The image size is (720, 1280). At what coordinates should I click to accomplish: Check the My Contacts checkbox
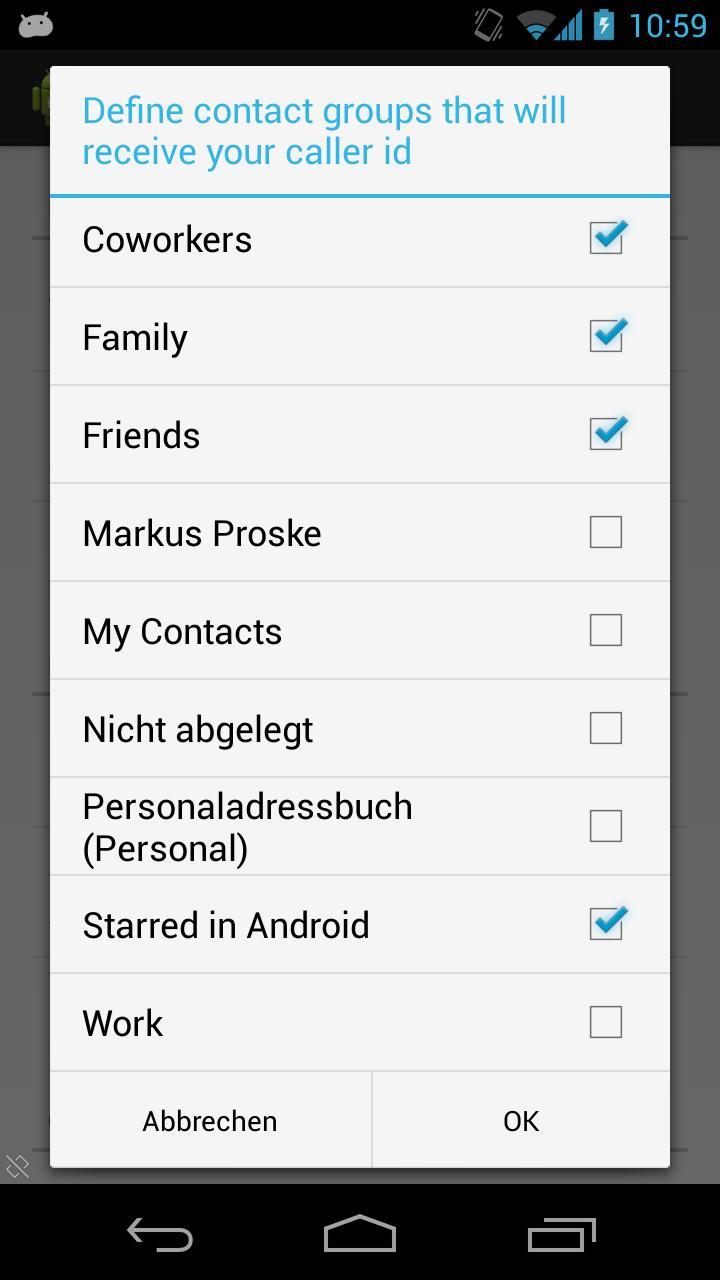[606, 630]
